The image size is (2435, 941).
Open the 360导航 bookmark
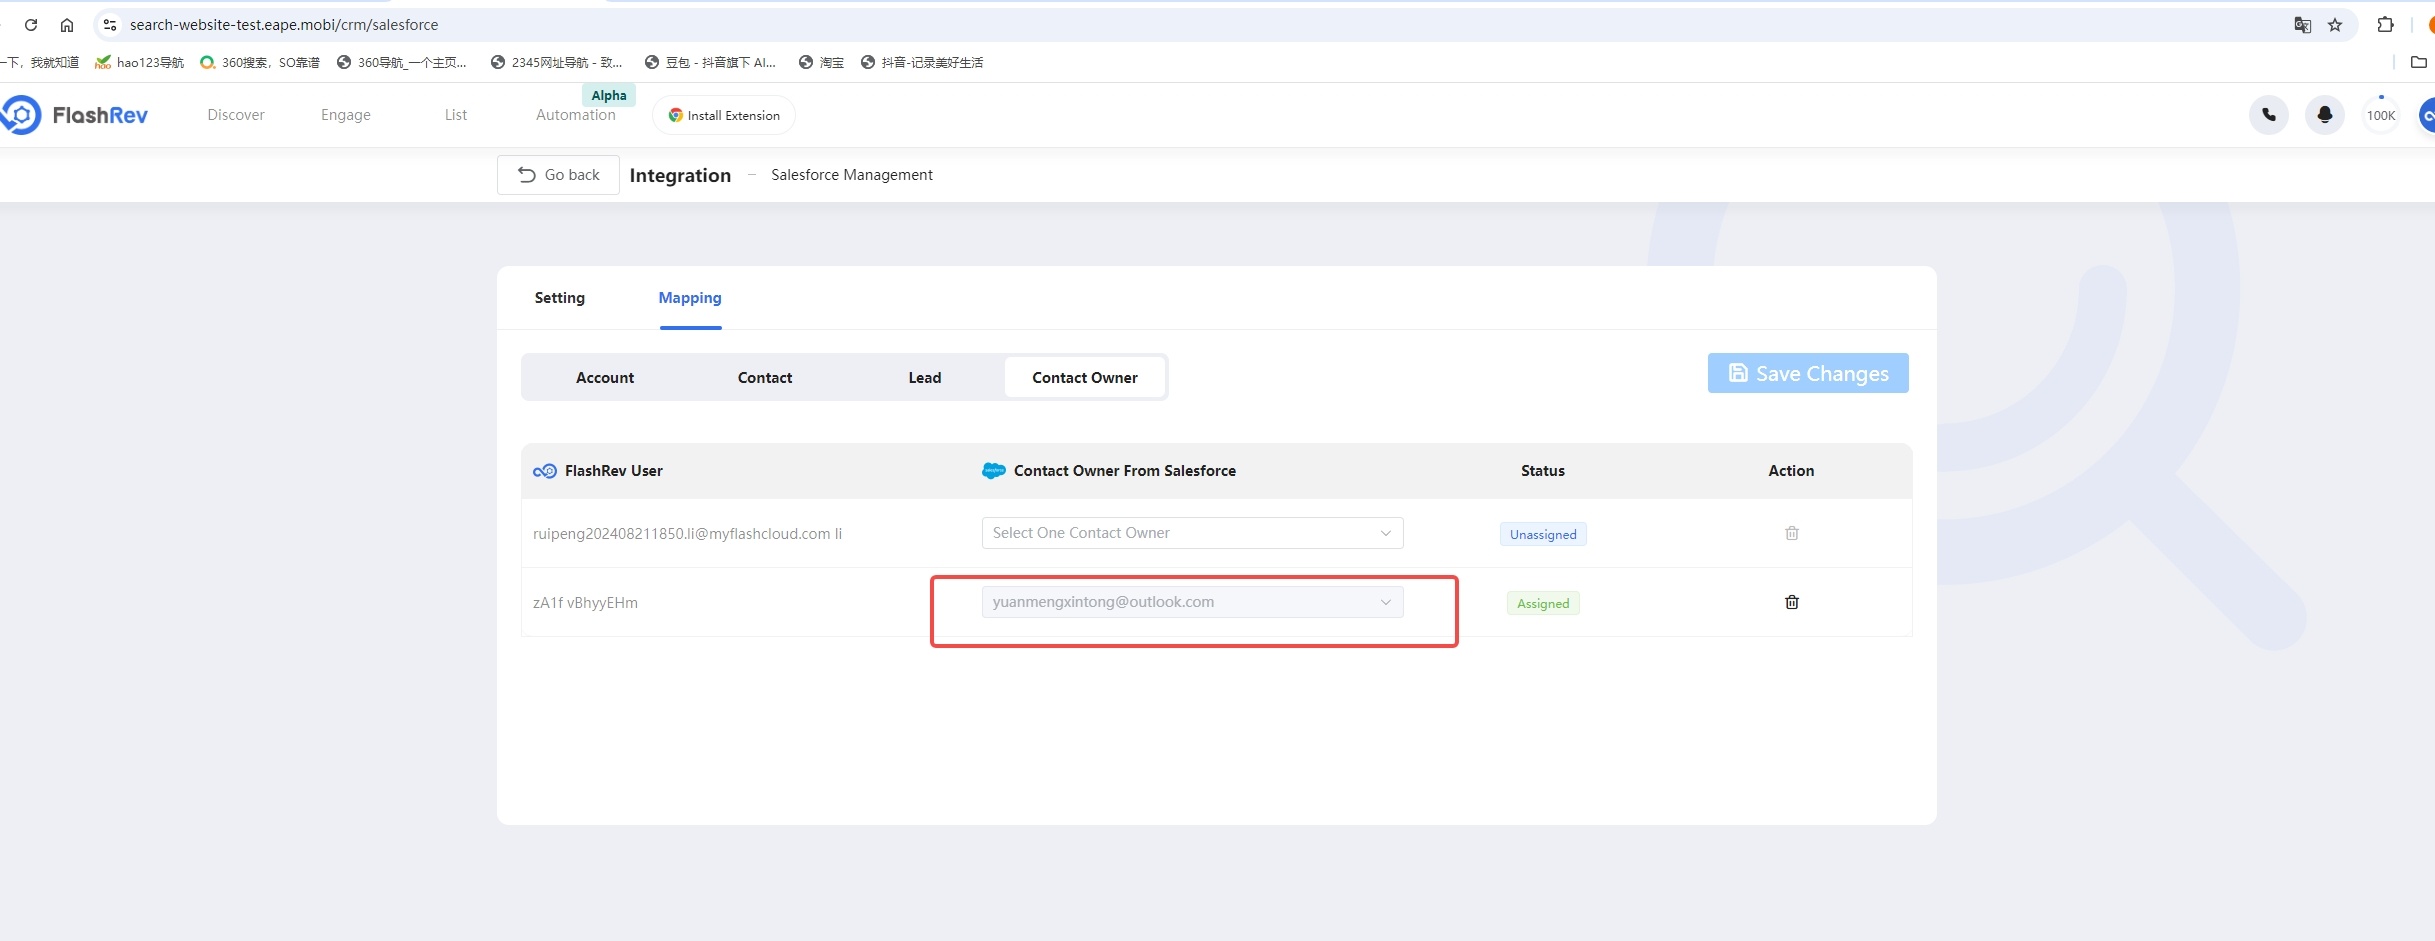click(x=402, y=62)
